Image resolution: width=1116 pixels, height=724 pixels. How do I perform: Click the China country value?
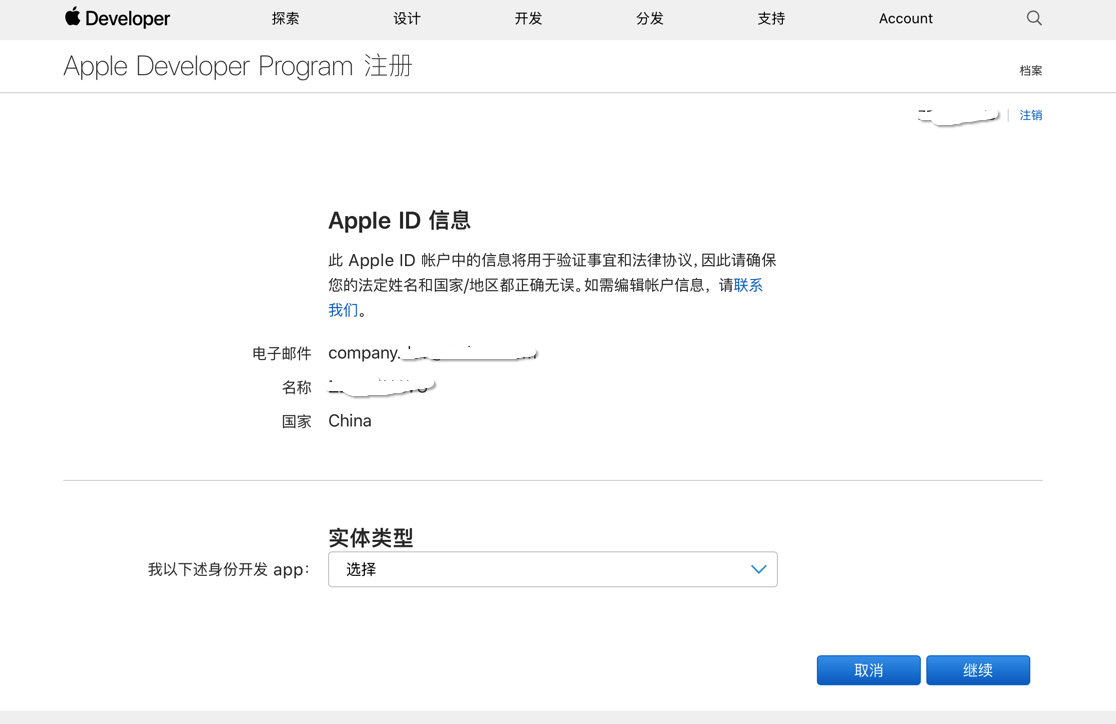tap(349, 421)
